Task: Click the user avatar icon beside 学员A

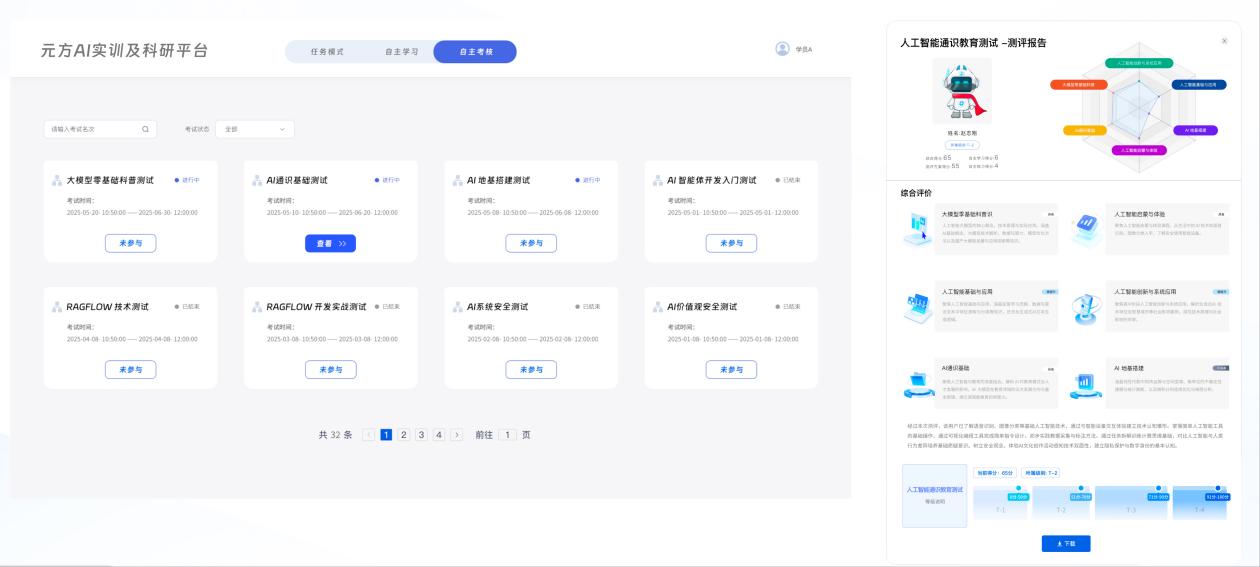Action: pyautogui.click(x=782, y=49)
